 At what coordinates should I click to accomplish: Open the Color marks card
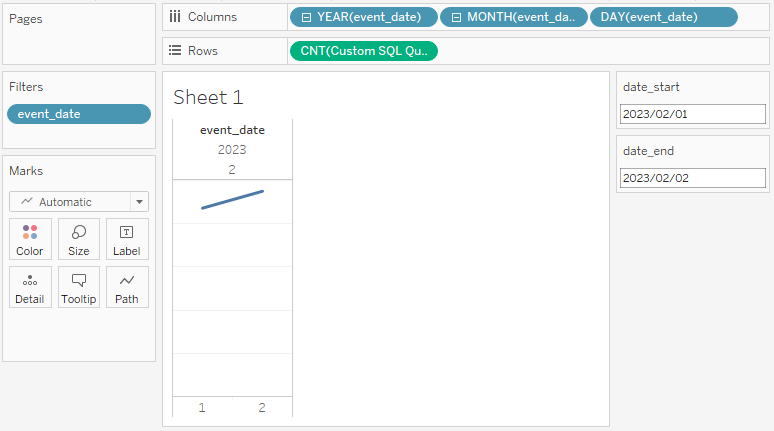click(30, 239)
